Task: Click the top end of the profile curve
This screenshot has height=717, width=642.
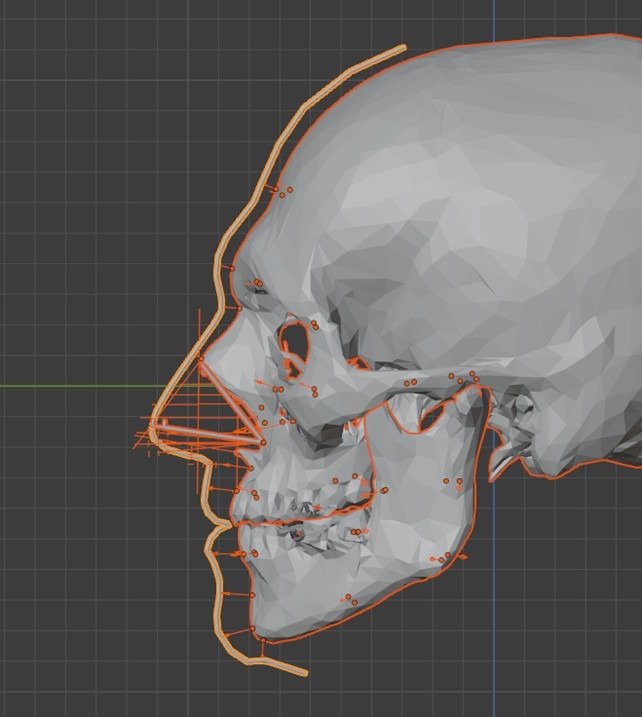Action: (402, 47)
